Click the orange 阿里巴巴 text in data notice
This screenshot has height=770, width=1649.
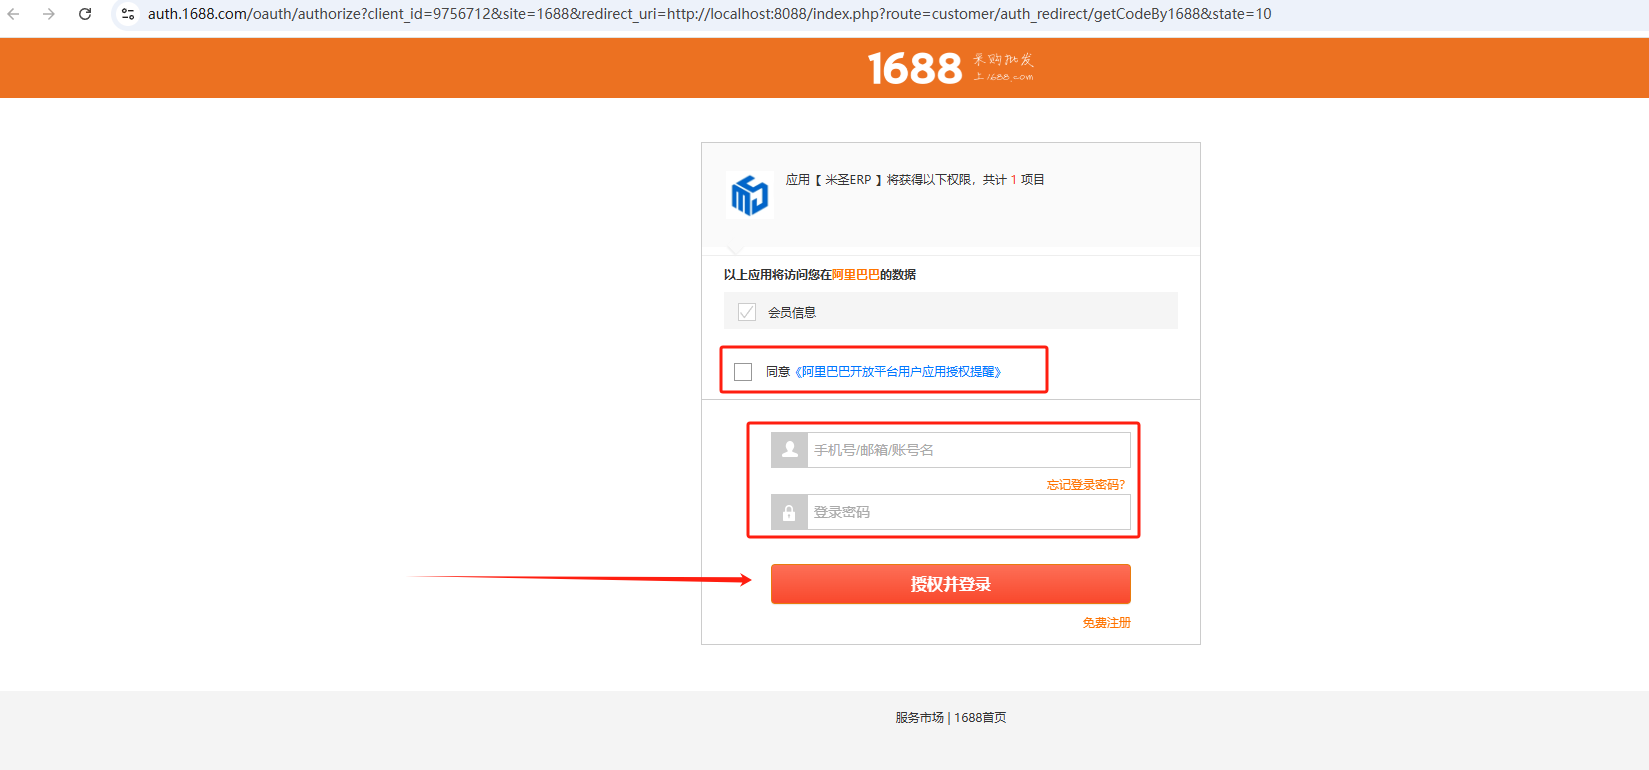[856, 275]
